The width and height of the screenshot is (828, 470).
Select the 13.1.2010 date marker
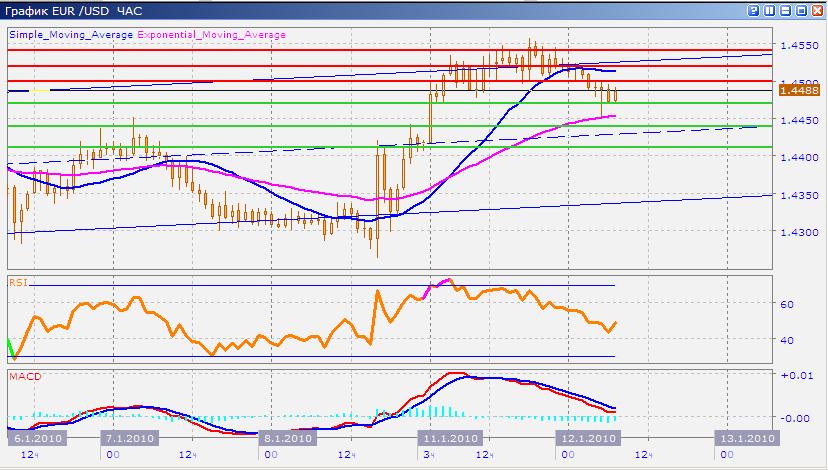pyautogui.click(x=746, y=438)
